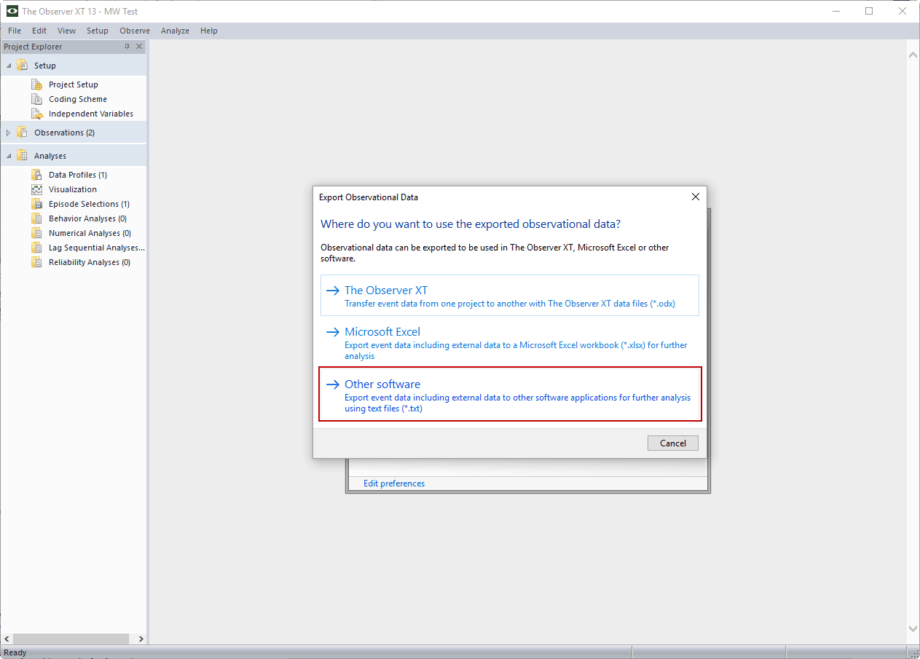The image size is (920, 659).
Task: Open the Analyze menu
Action: 175,31
